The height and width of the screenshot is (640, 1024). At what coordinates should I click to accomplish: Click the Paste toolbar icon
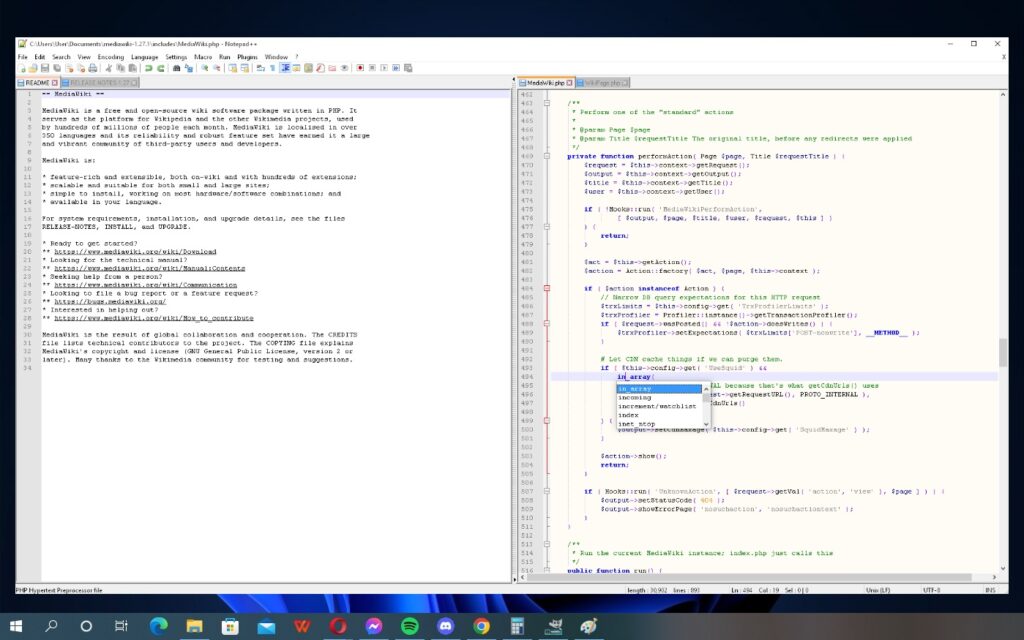[x=132, y=68]
